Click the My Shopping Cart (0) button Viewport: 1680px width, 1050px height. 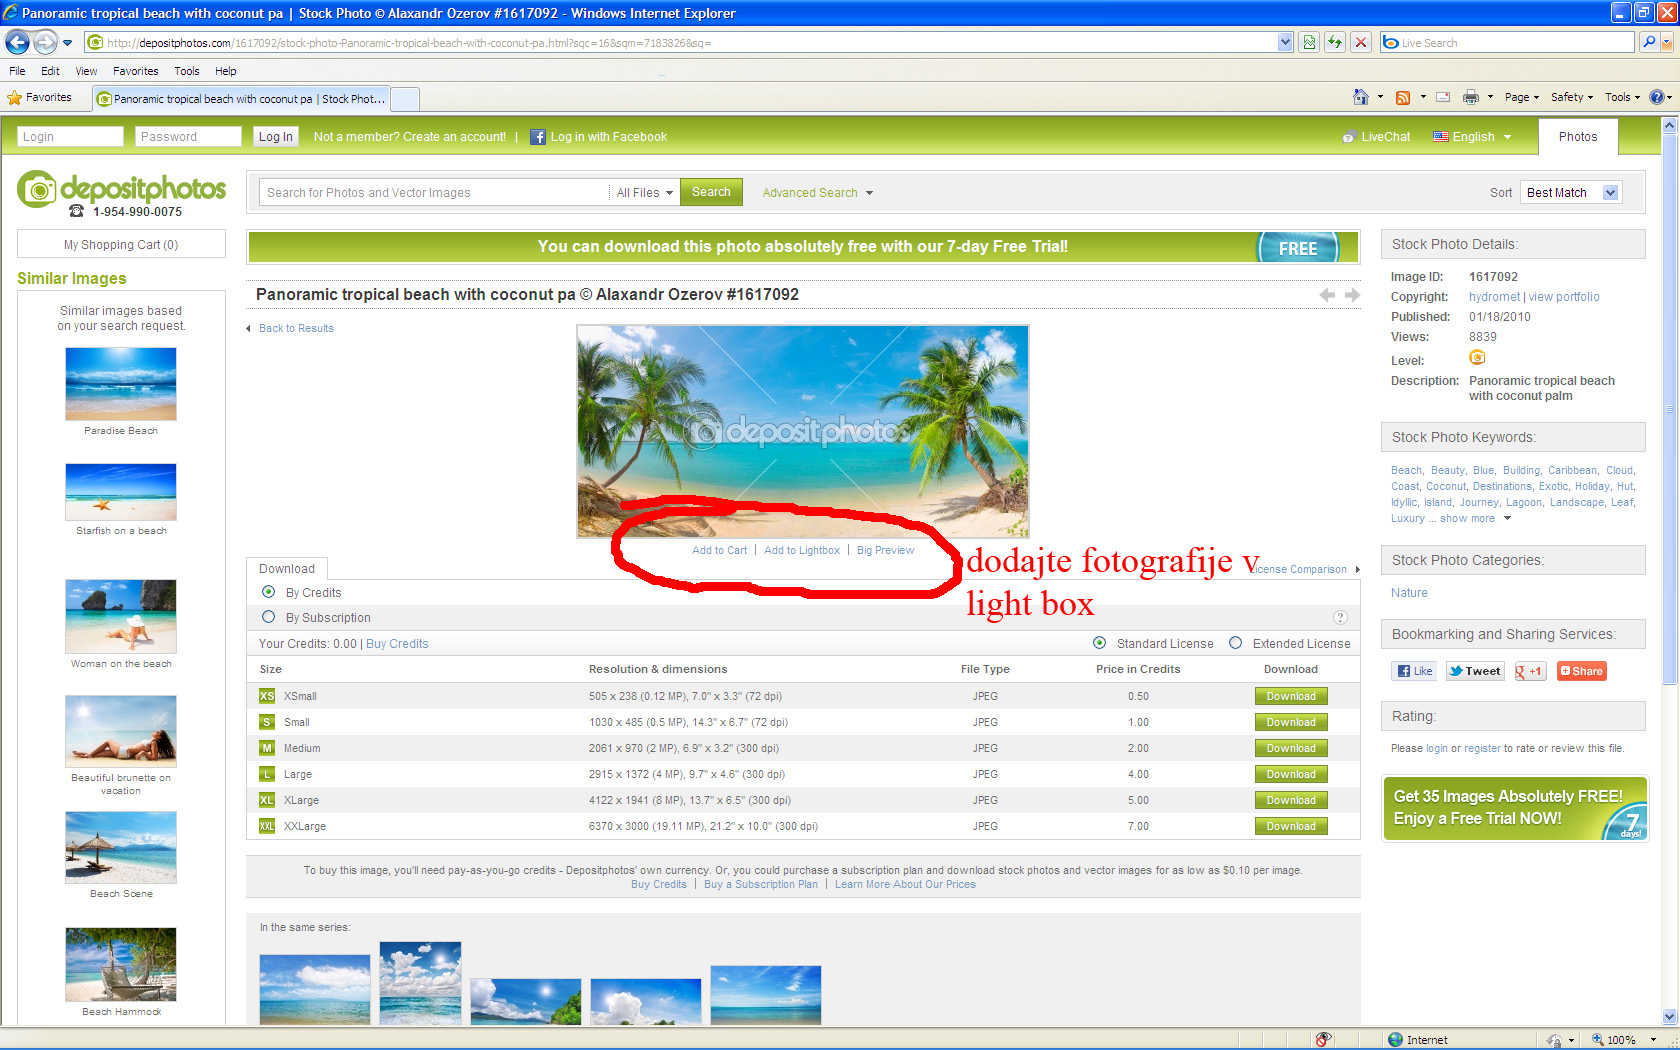coord(121,244)
